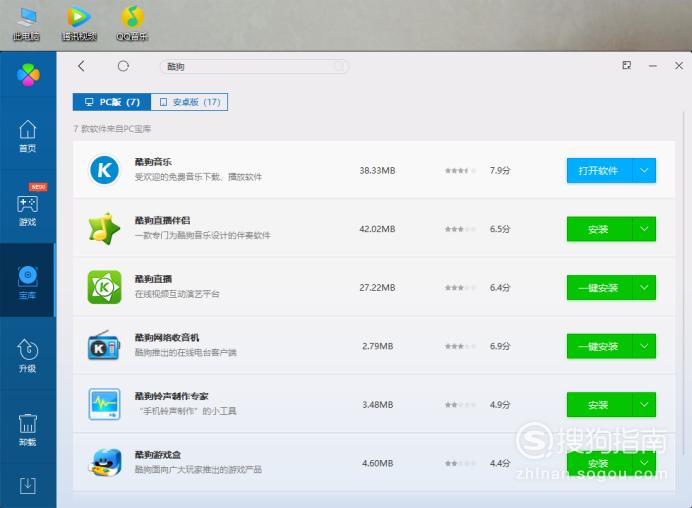Open the 酷狗直播伴侣 title link

(x=162, y=220)
